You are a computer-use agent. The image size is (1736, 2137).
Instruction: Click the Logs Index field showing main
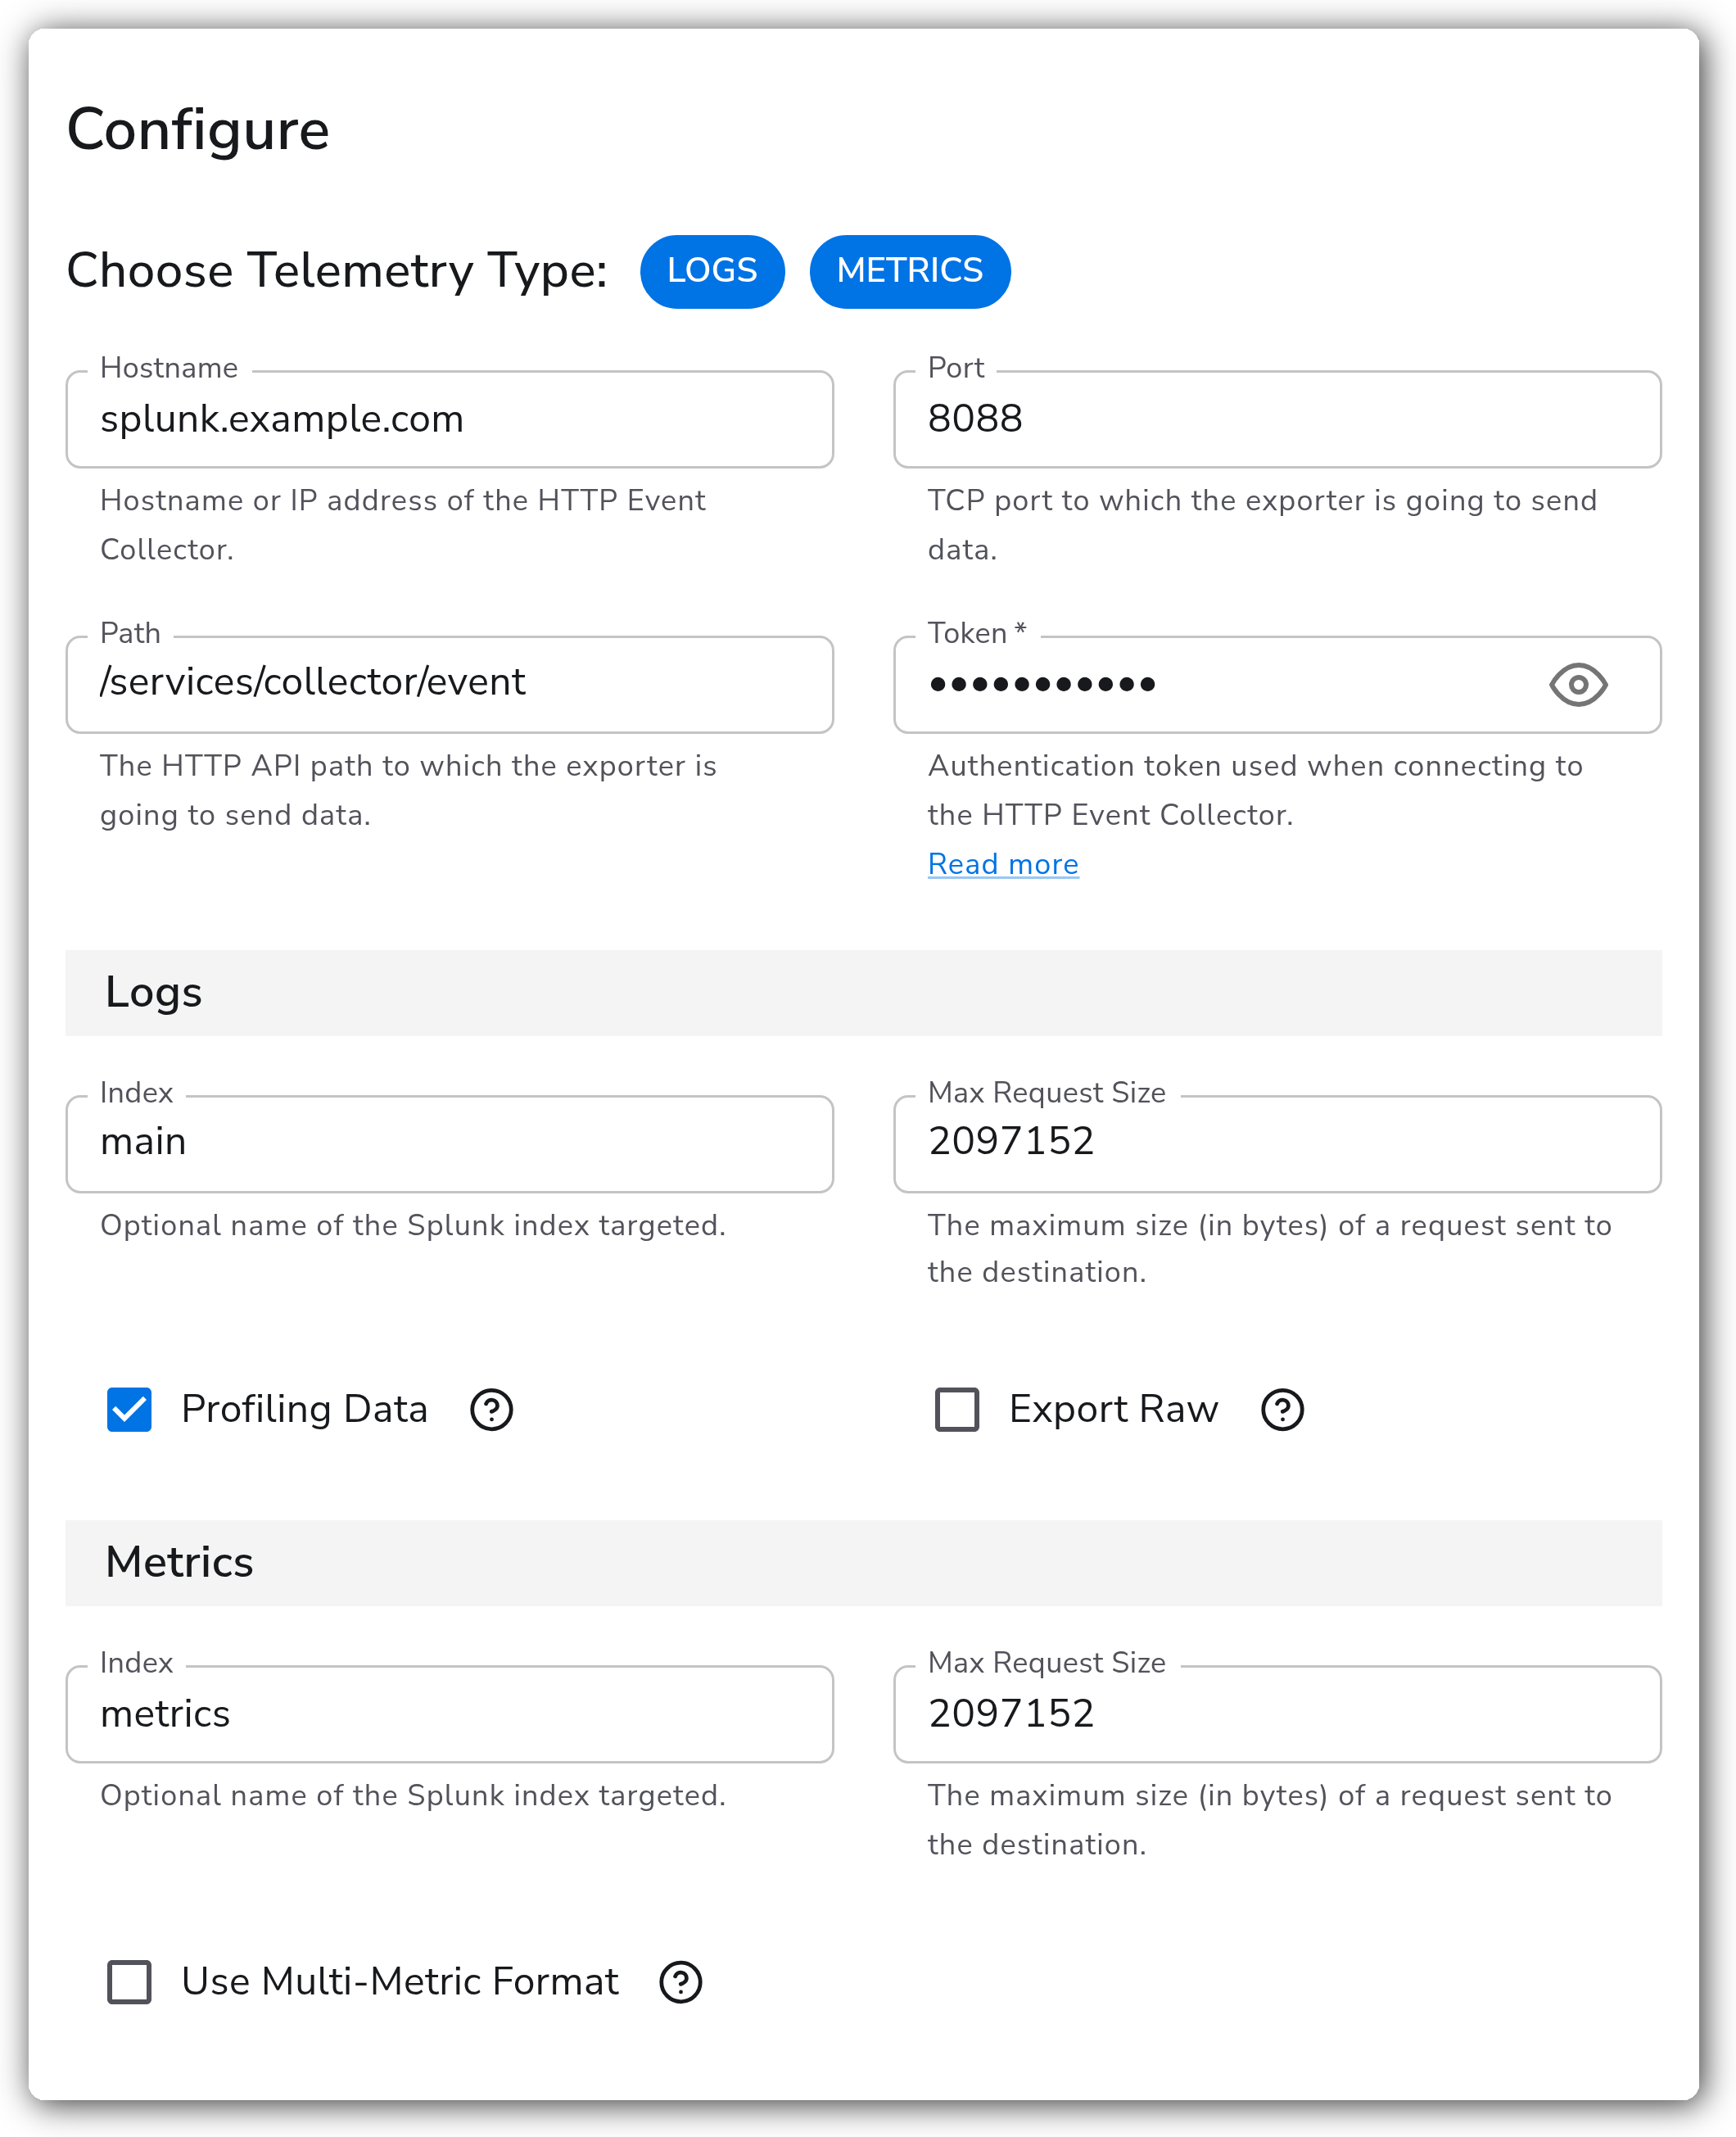(450, 1144)
